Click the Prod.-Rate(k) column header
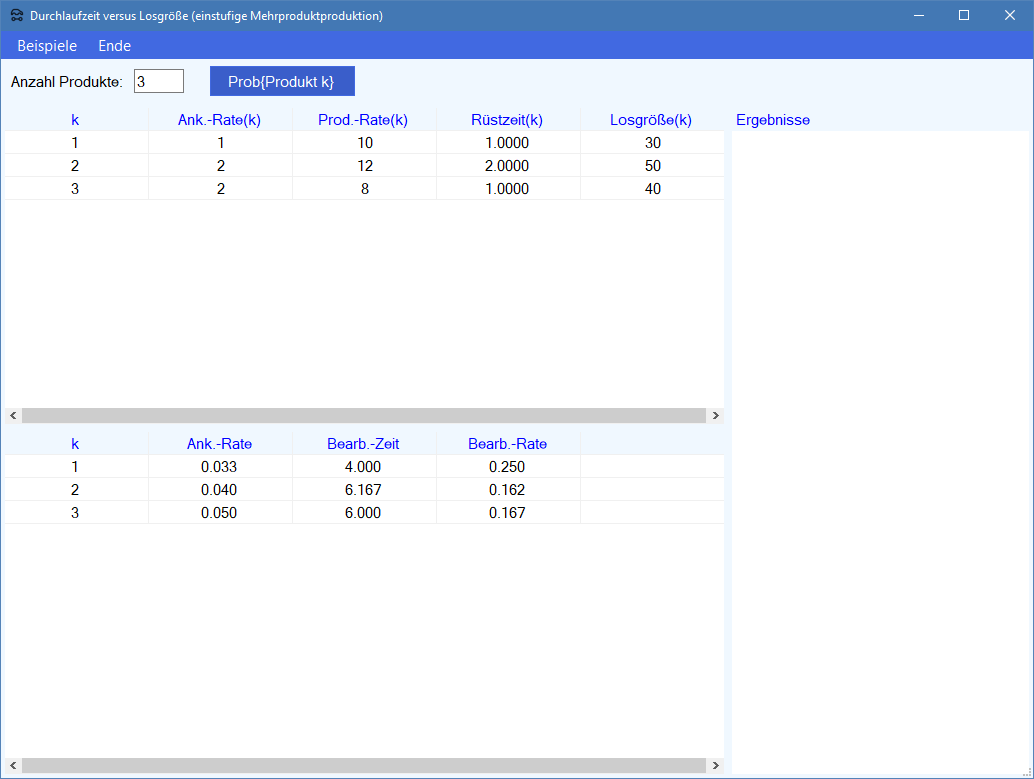This screenshot has width=1034, height=779. click(x=363, y=120)
